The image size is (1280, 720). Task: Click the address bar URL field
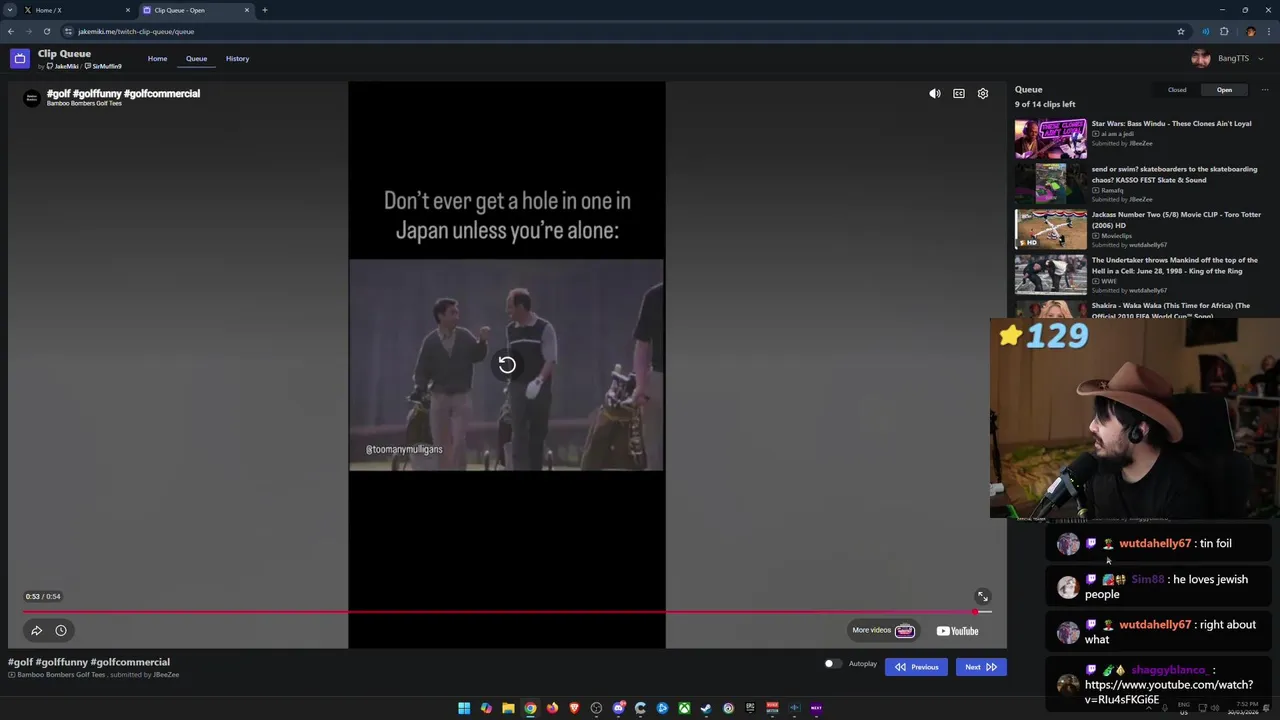(x=620, y=31)
